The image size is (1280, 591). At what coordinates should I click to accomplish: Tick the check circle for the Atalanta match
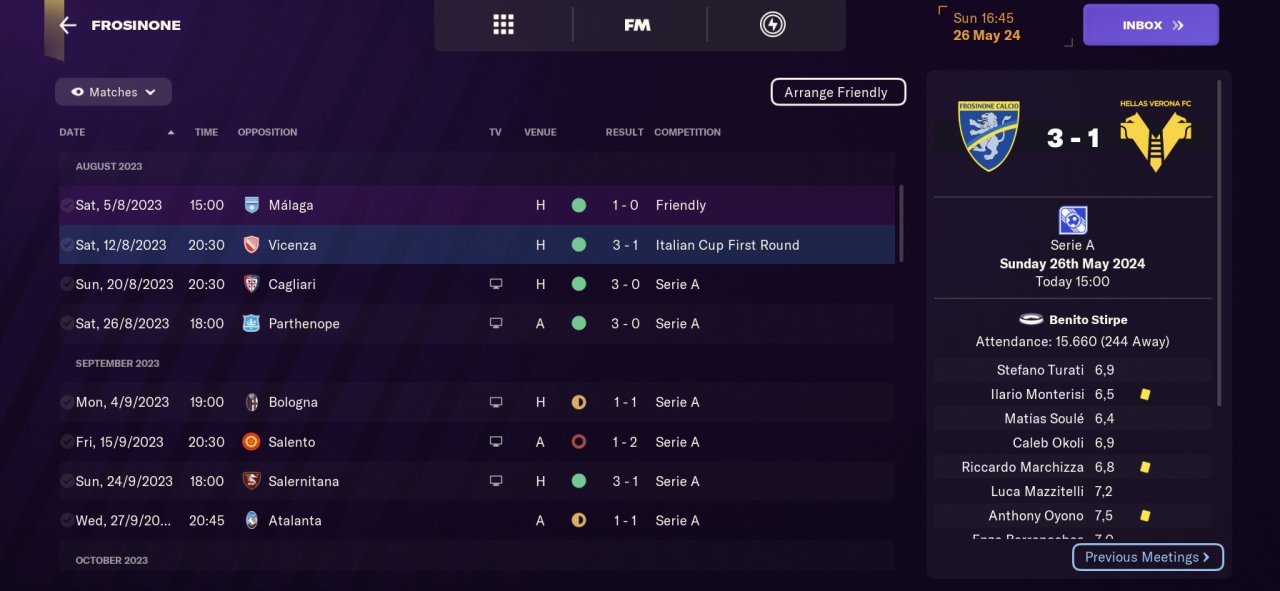66,520
